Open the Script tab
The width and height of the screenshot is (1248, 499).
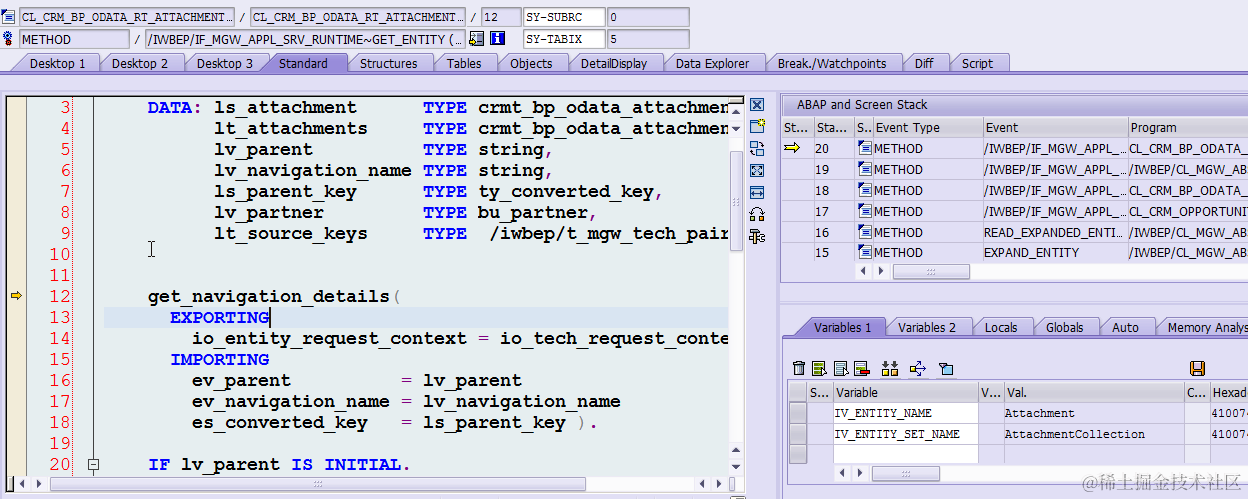(977, 63)
